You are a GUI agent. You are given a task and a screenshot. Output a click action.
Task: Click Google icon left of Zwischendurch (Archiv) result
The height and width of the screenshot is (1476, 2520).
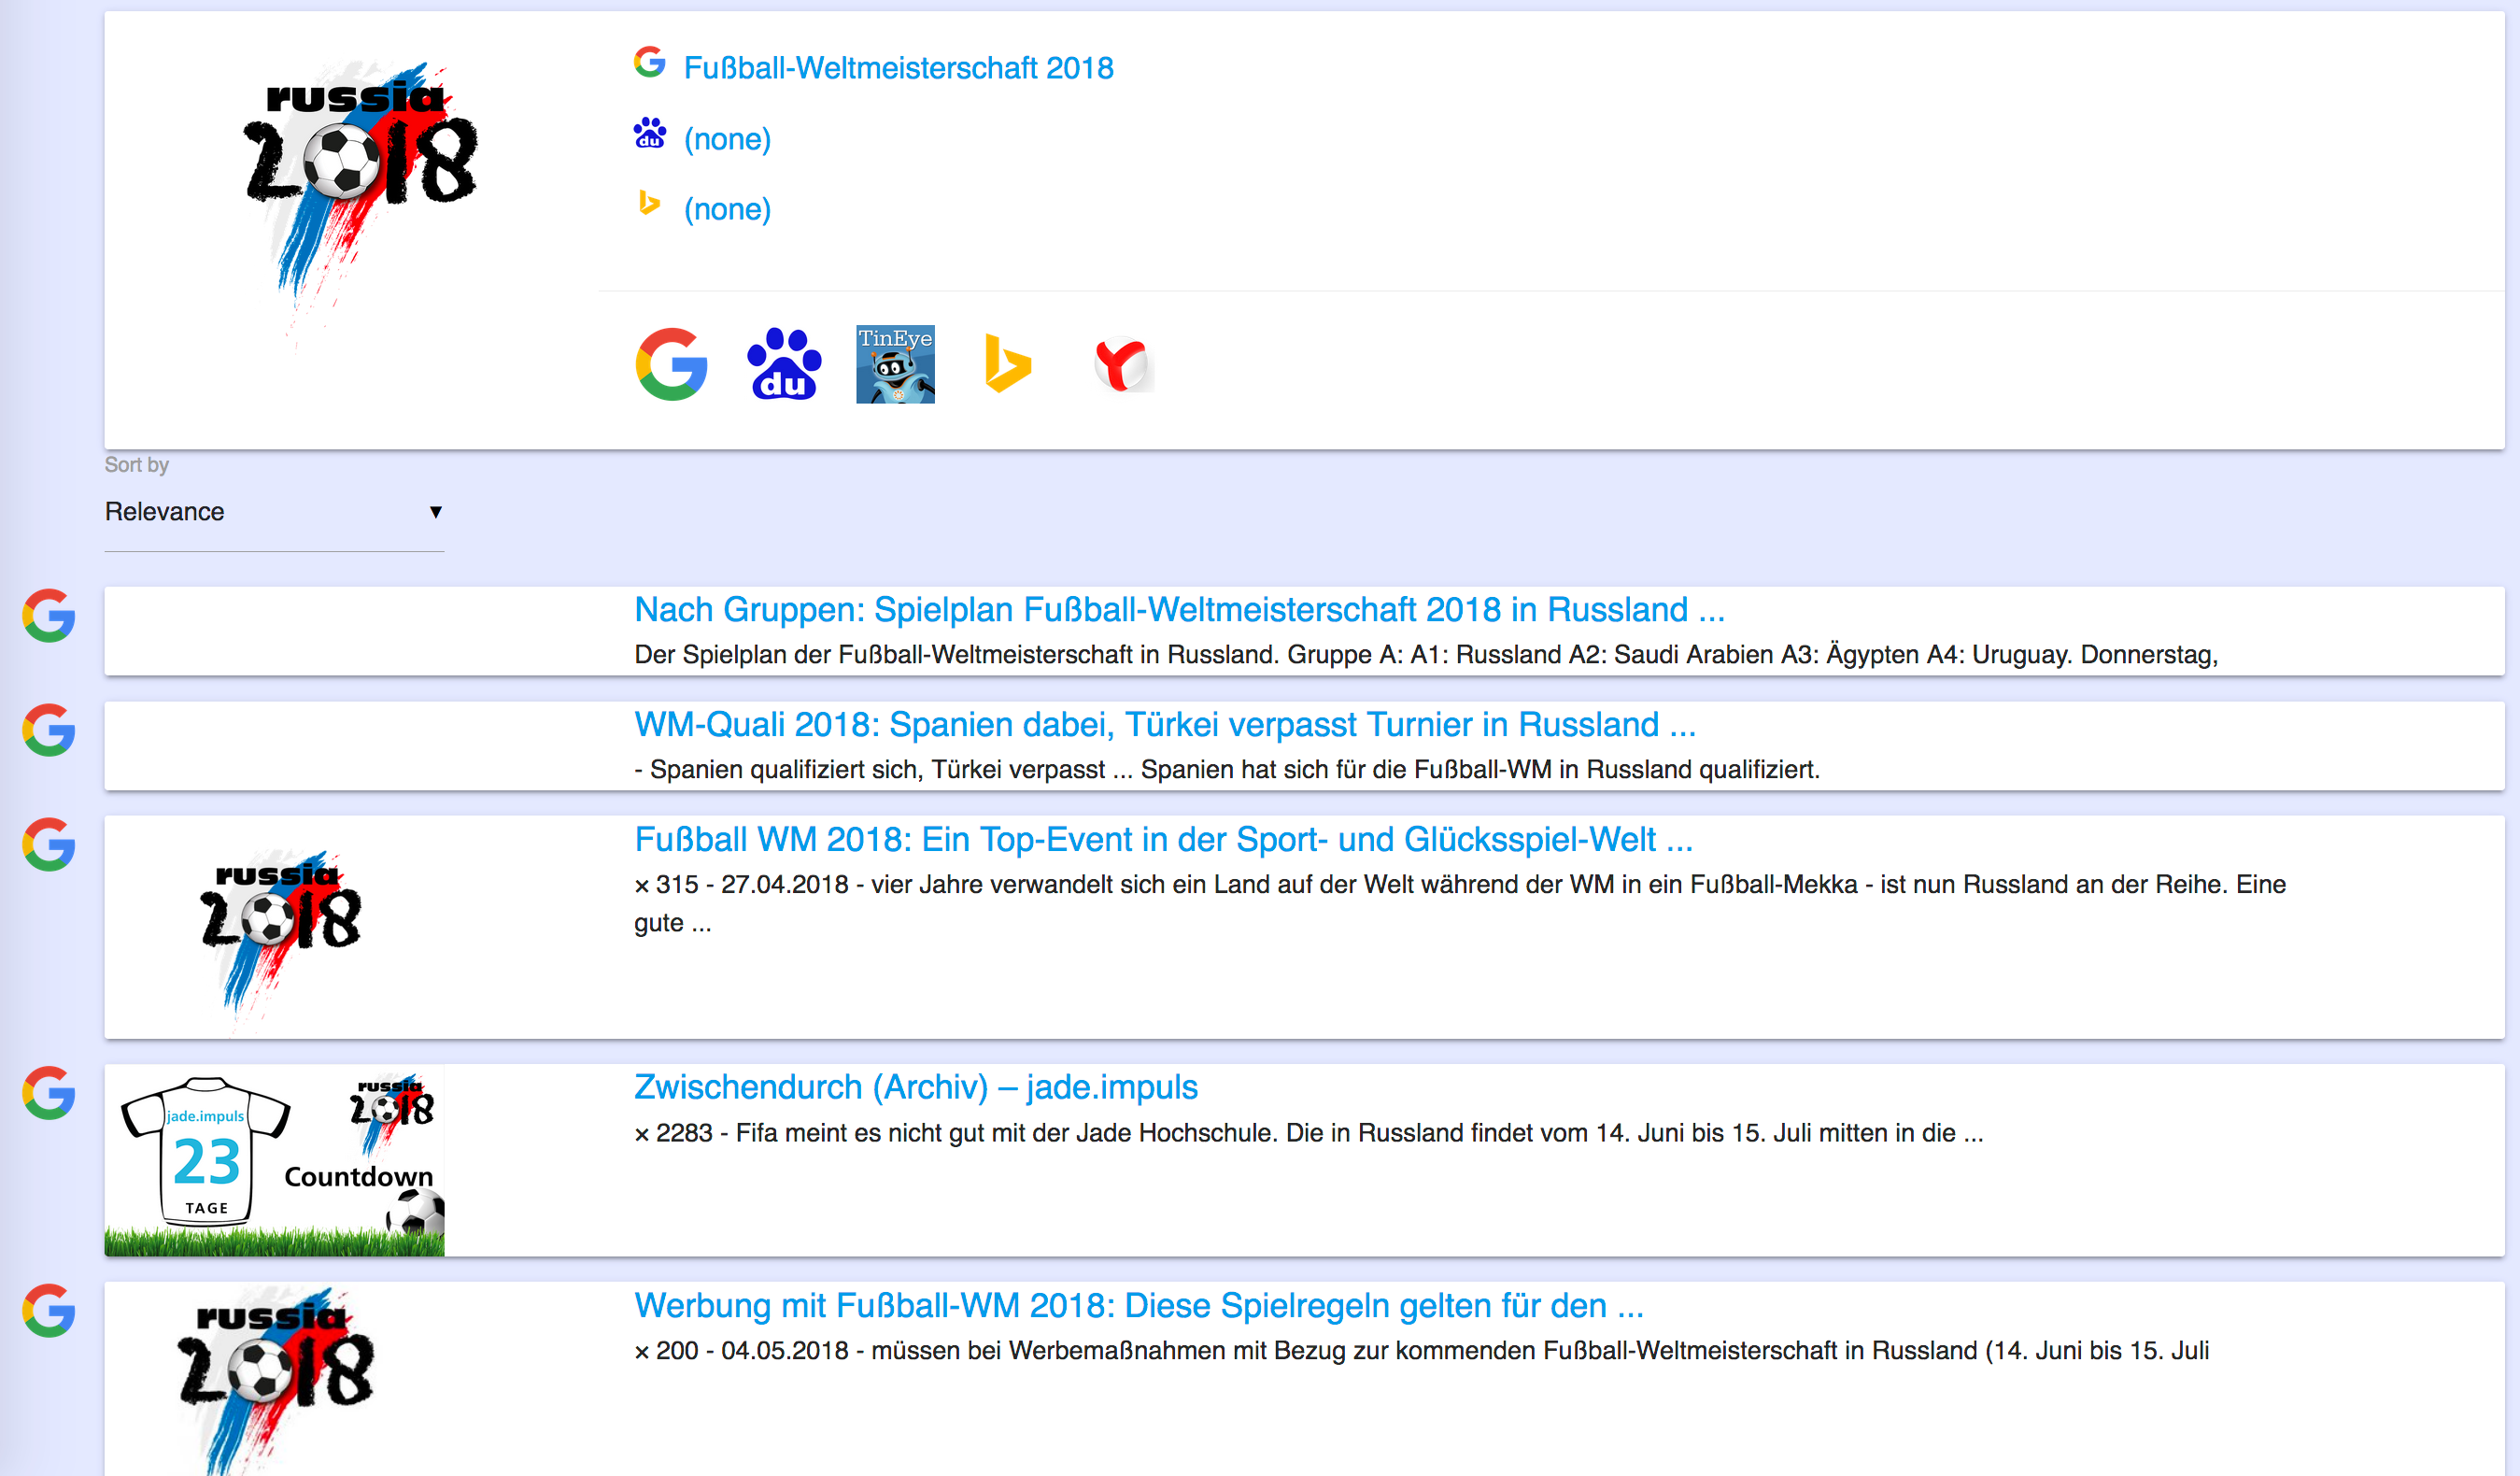click(x=49, y=1093)
